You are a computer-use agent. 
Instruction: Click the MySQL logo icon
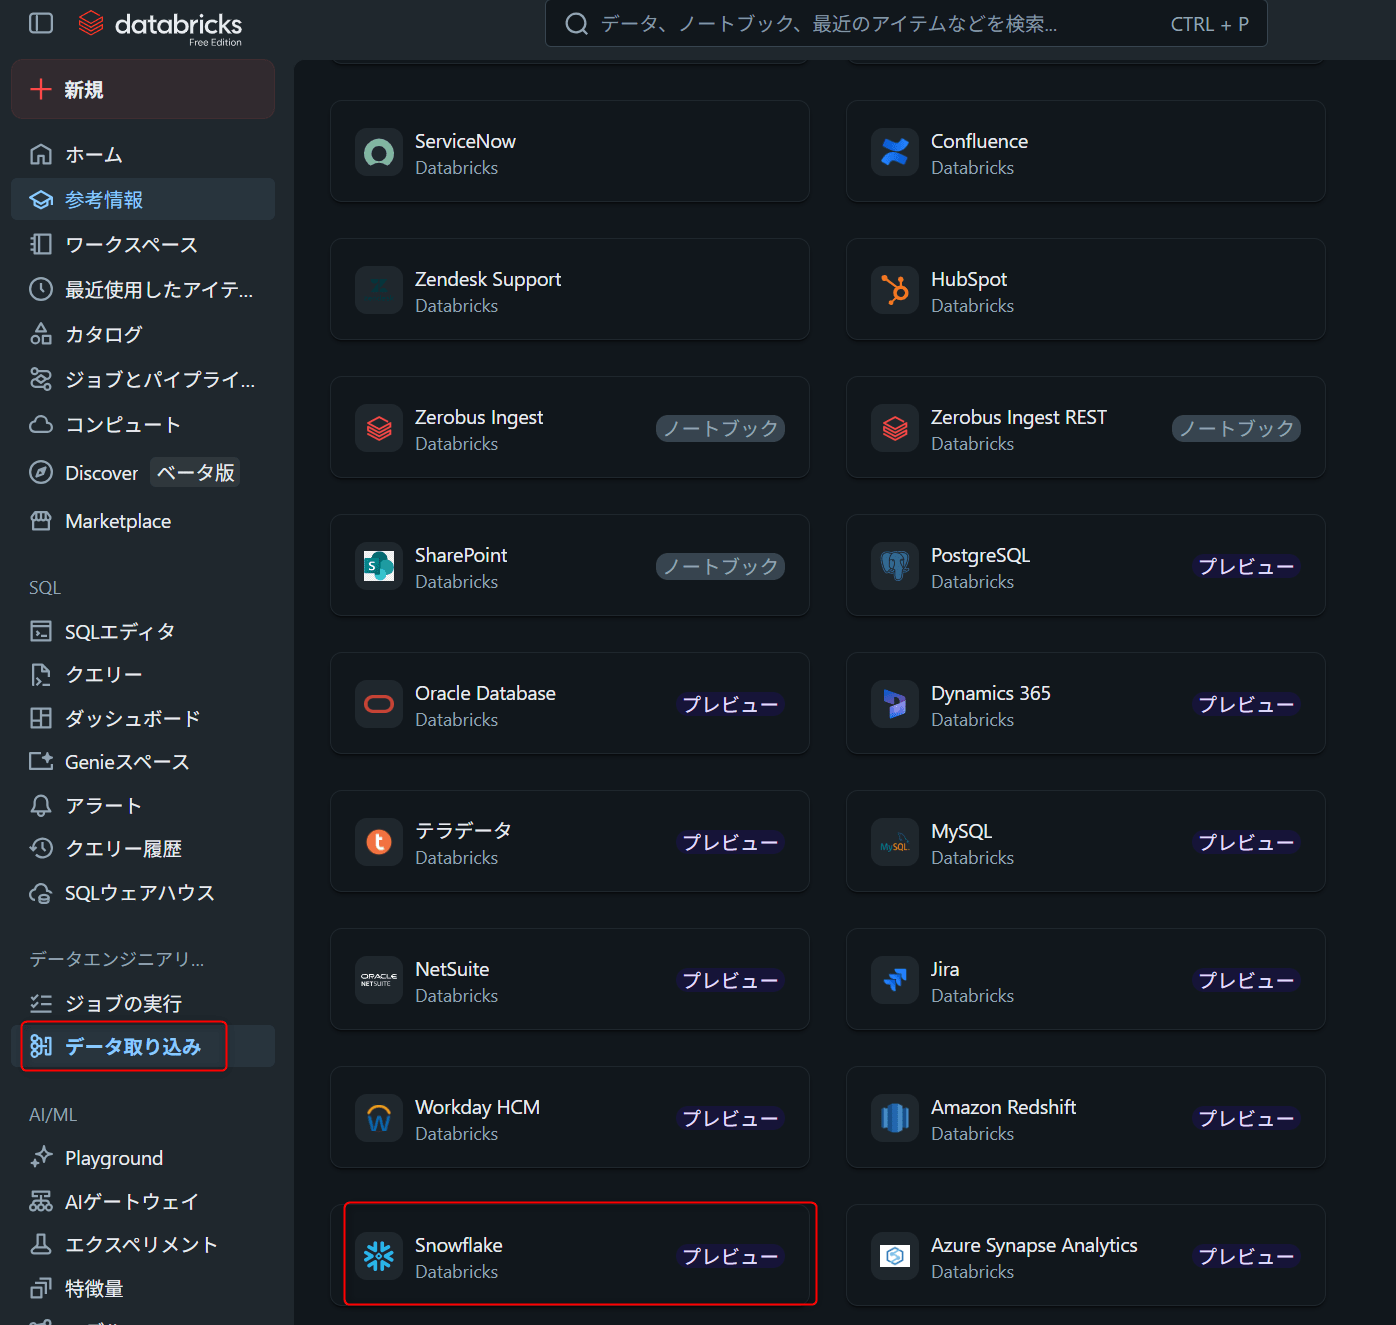coord(895,843)
